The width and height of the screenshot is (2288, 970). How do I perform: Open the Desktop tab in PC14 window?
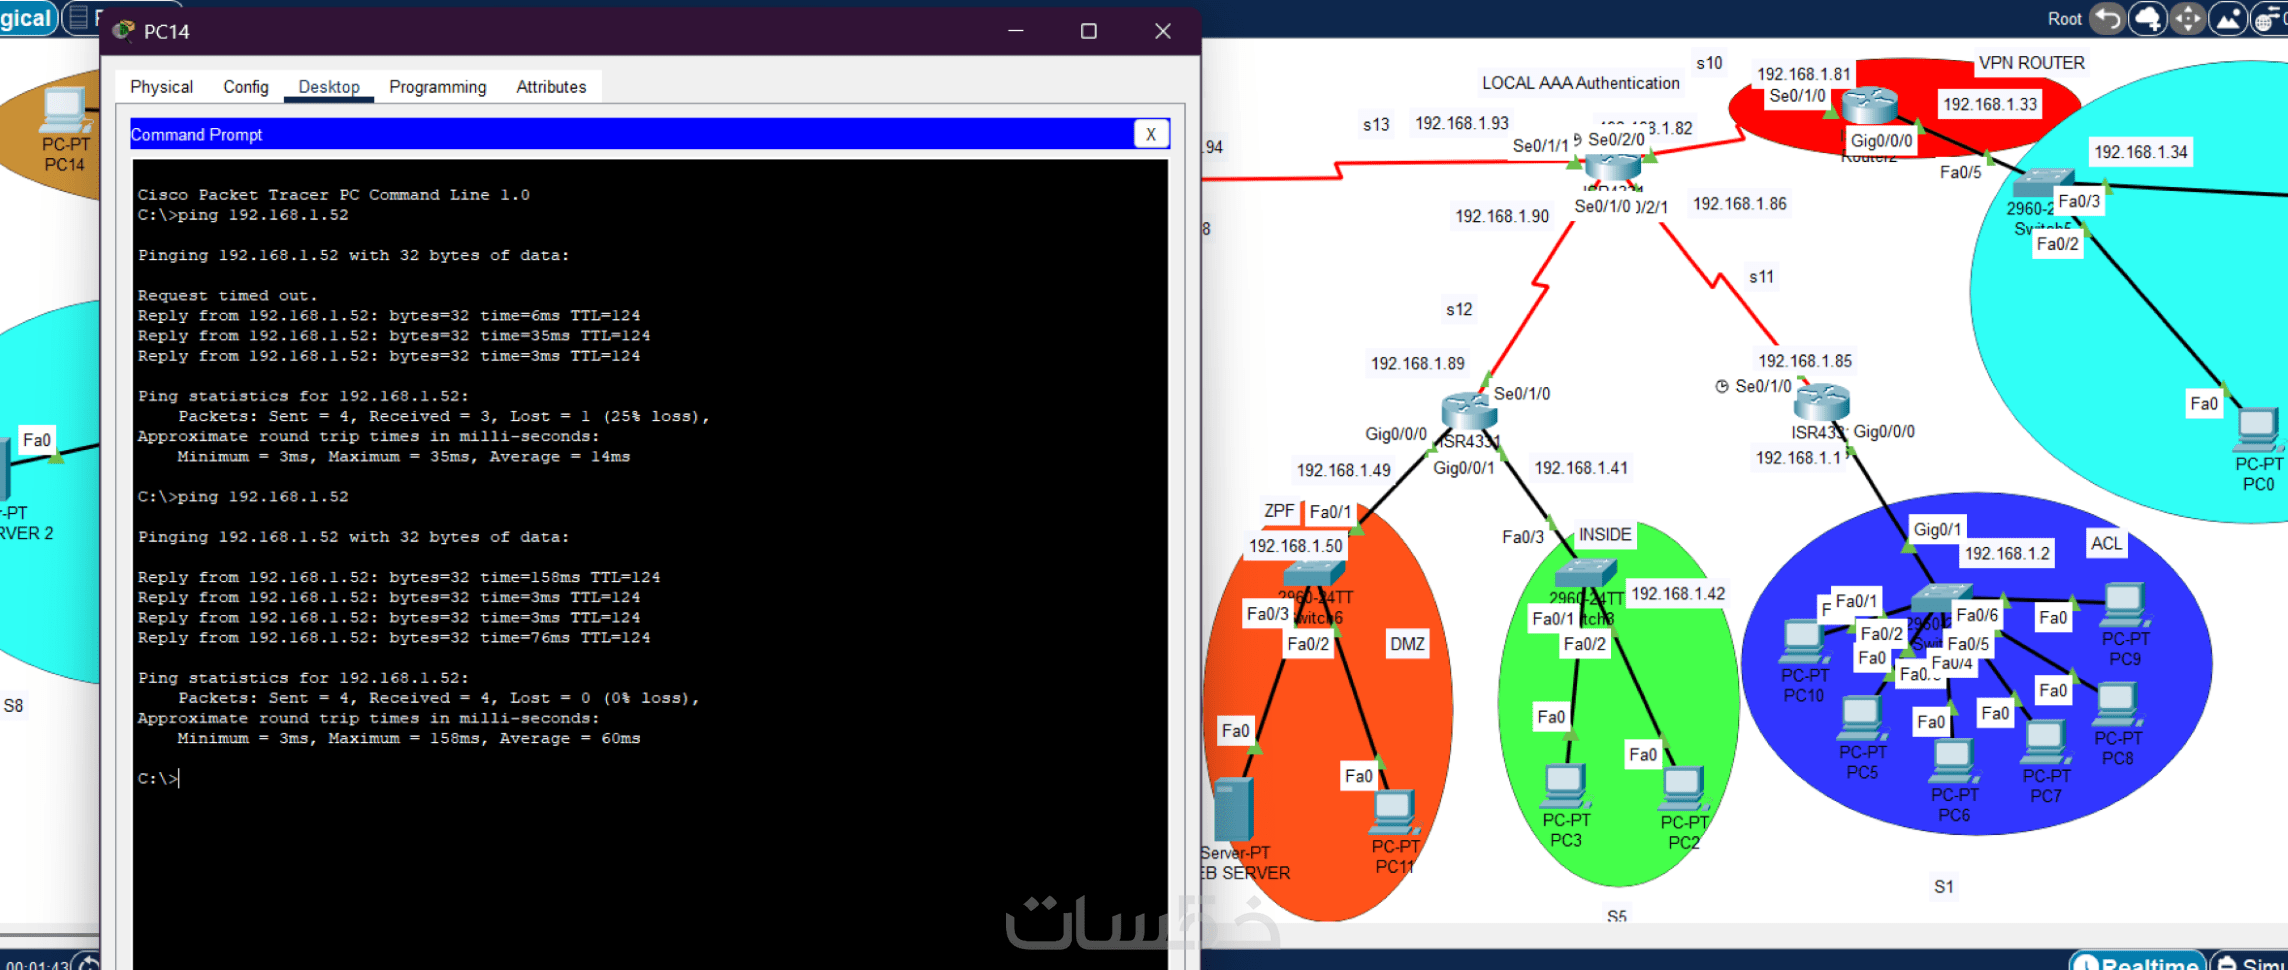[329, 87]
